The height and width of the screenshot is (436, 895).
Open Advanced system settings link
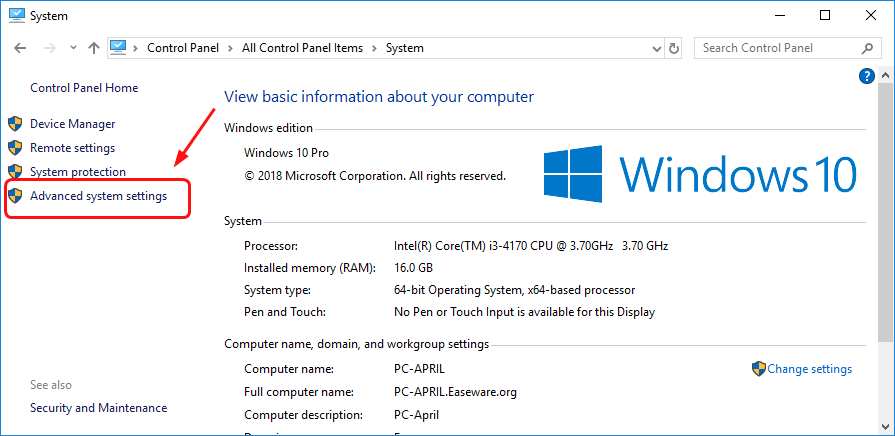[x=98, y=196]
